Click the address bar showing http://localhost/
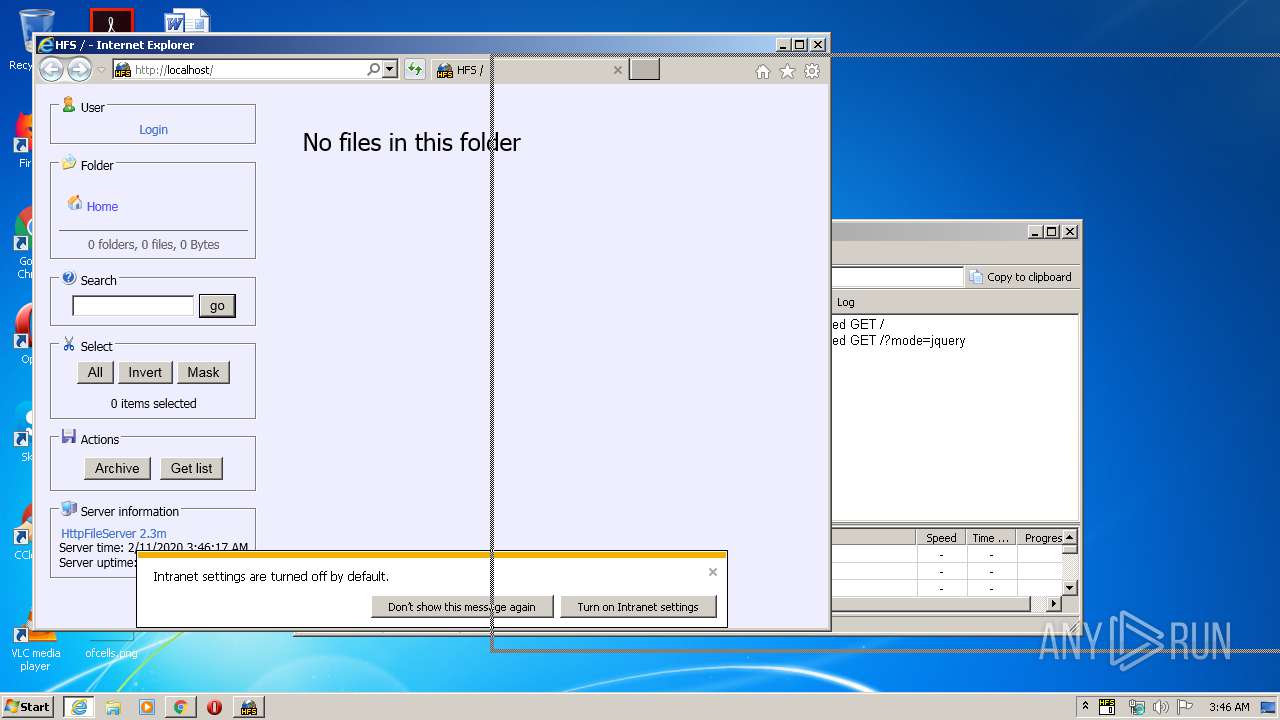1280x720 pixels. (249, 70)
